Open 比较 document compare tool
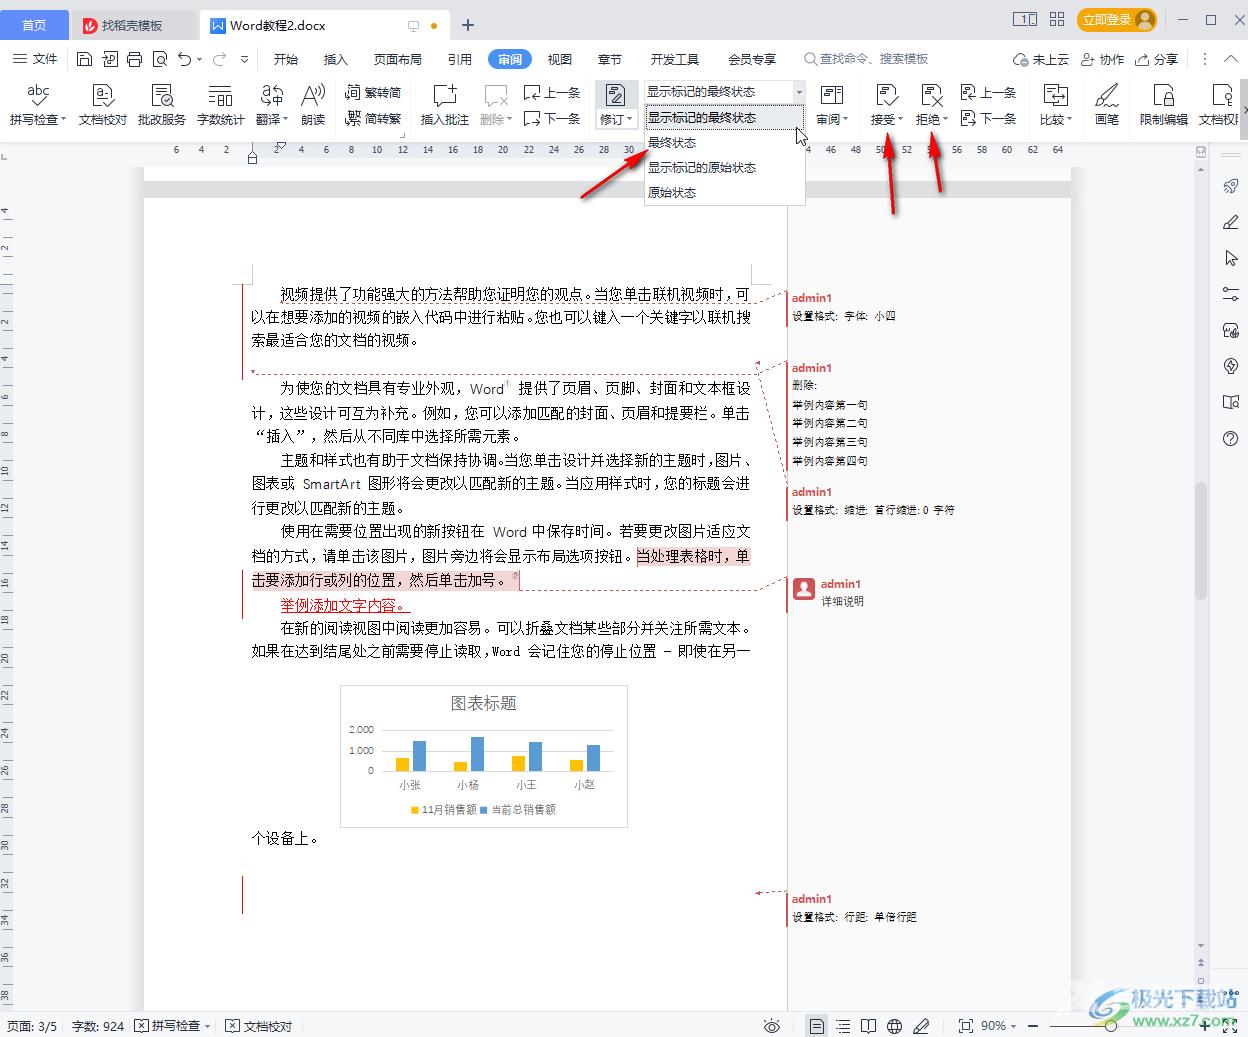This screenshot has width=1248, height=1037. pos(1055,105)
